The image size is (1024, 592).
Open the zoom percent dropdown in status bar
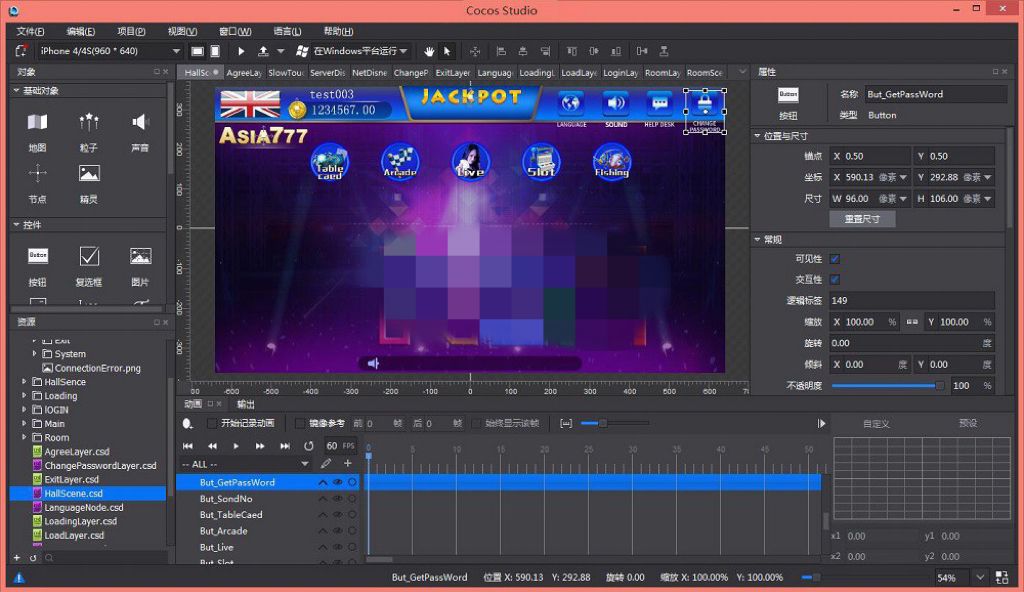(x=980, y=578)
